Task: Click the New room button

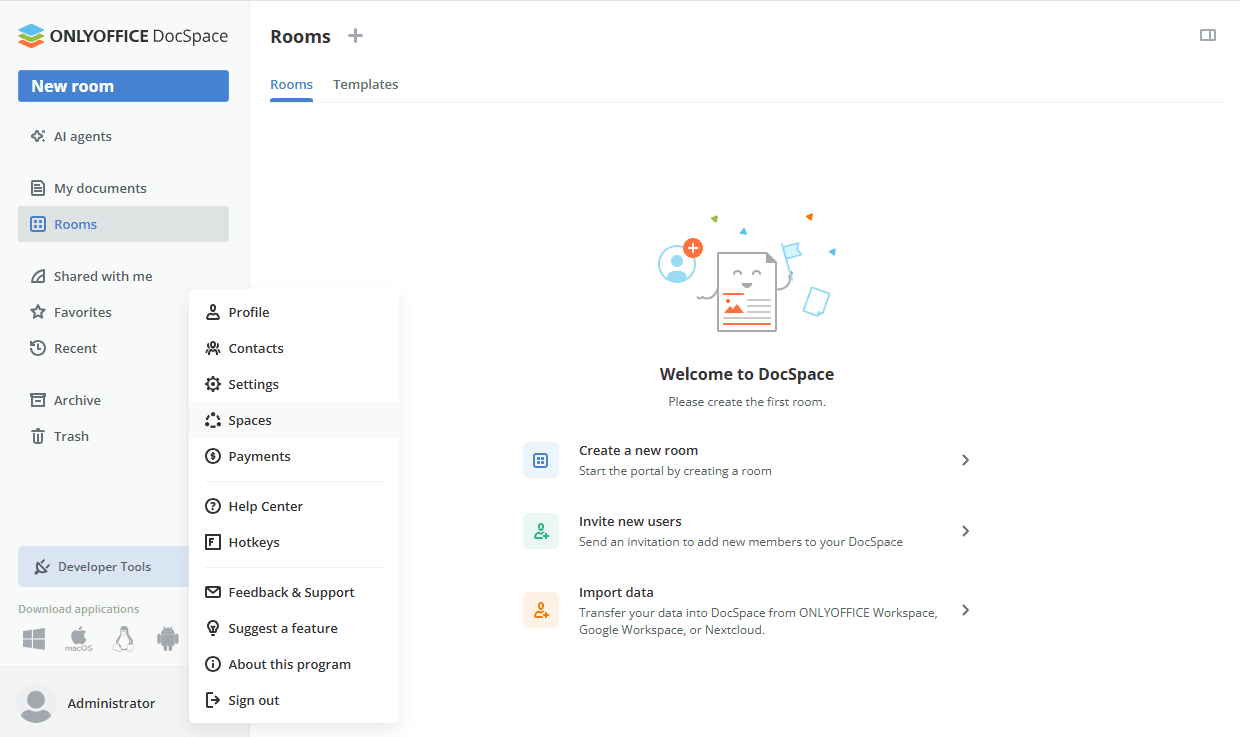Action: point(123,86)
